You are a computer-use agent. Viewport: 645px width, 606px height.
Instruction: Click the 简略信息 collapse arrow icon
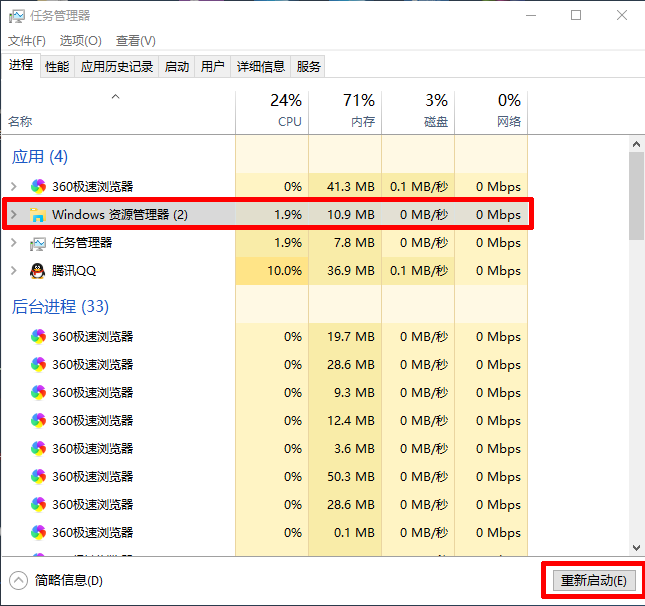(x=18, y=580)
